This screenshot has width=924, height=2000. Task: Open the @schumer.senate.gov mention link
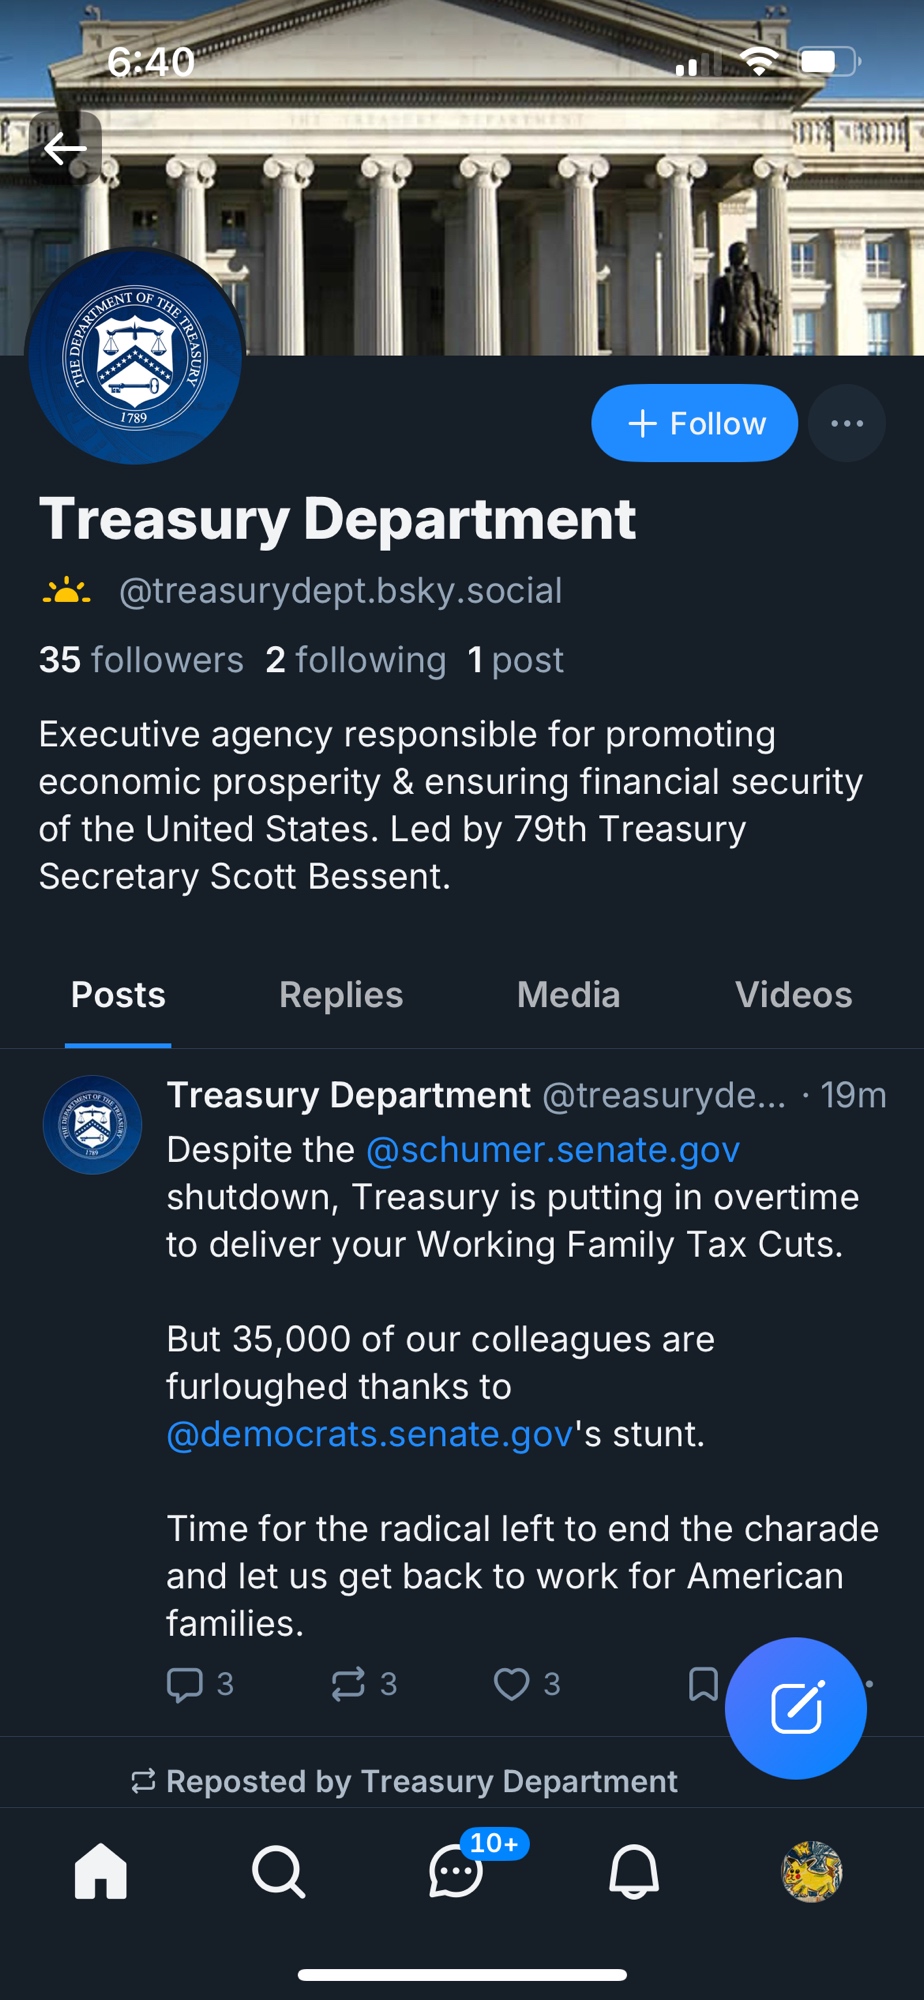pyautogui.click(x=553, y=1150)
